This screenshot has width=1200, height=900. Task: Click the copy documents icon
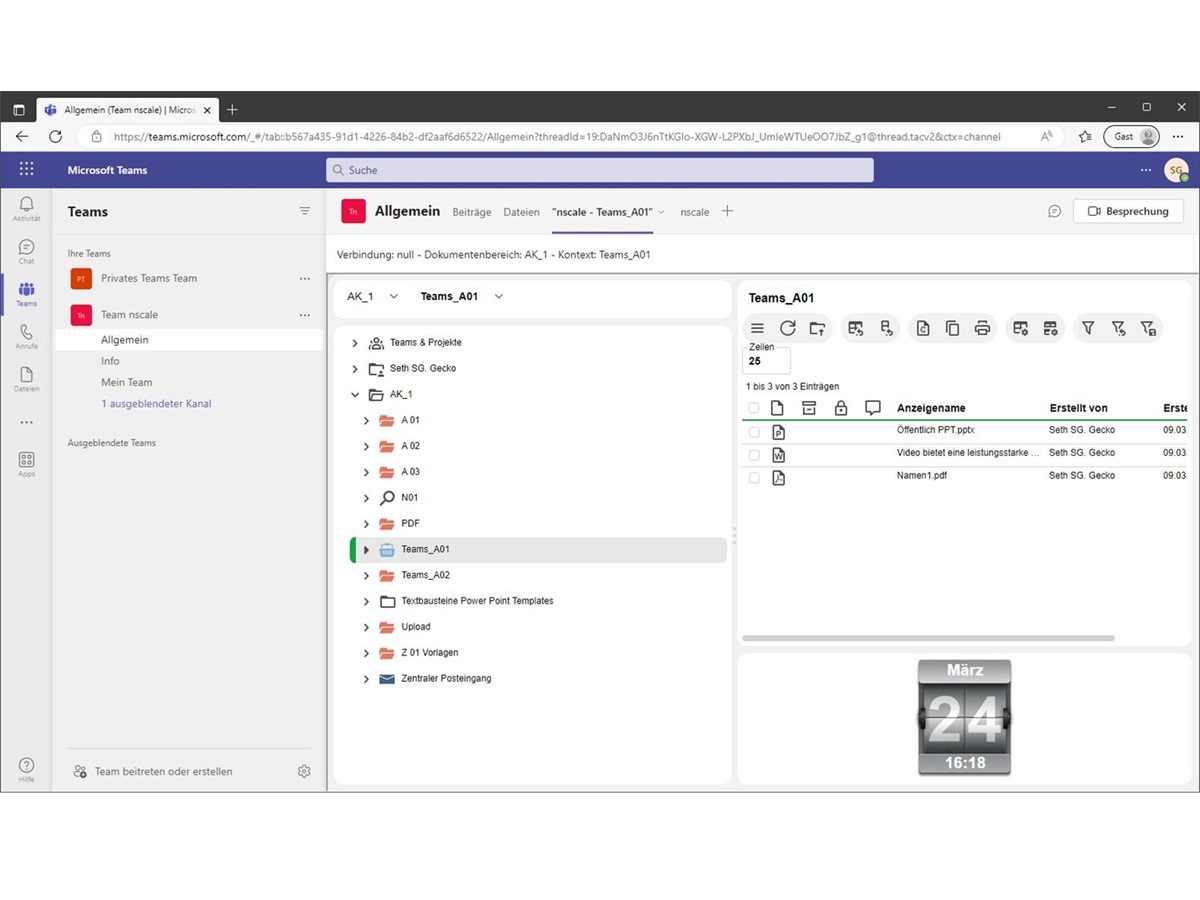(x=952, y=328)
